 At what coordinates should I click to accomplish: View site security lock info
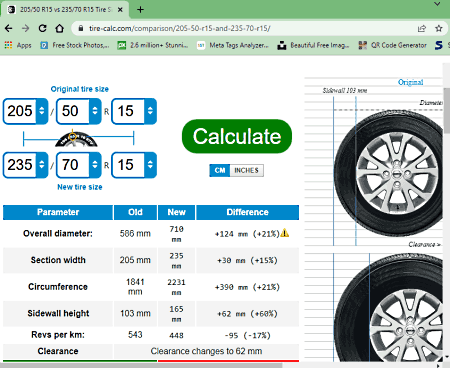[x=81, y=28]
